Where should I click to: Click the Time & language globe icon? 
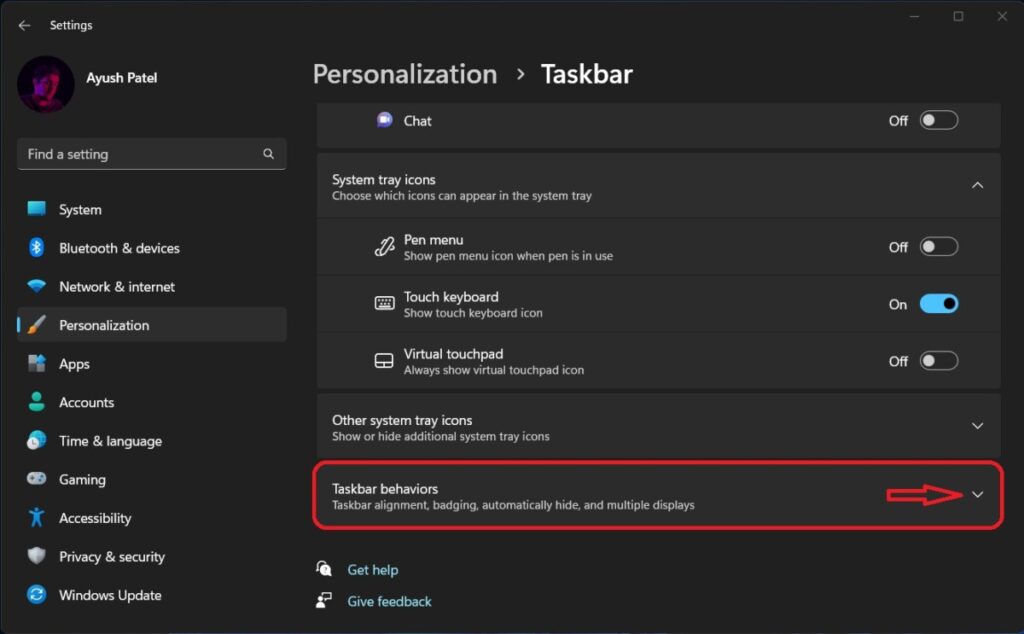click(x=37, y=440)
